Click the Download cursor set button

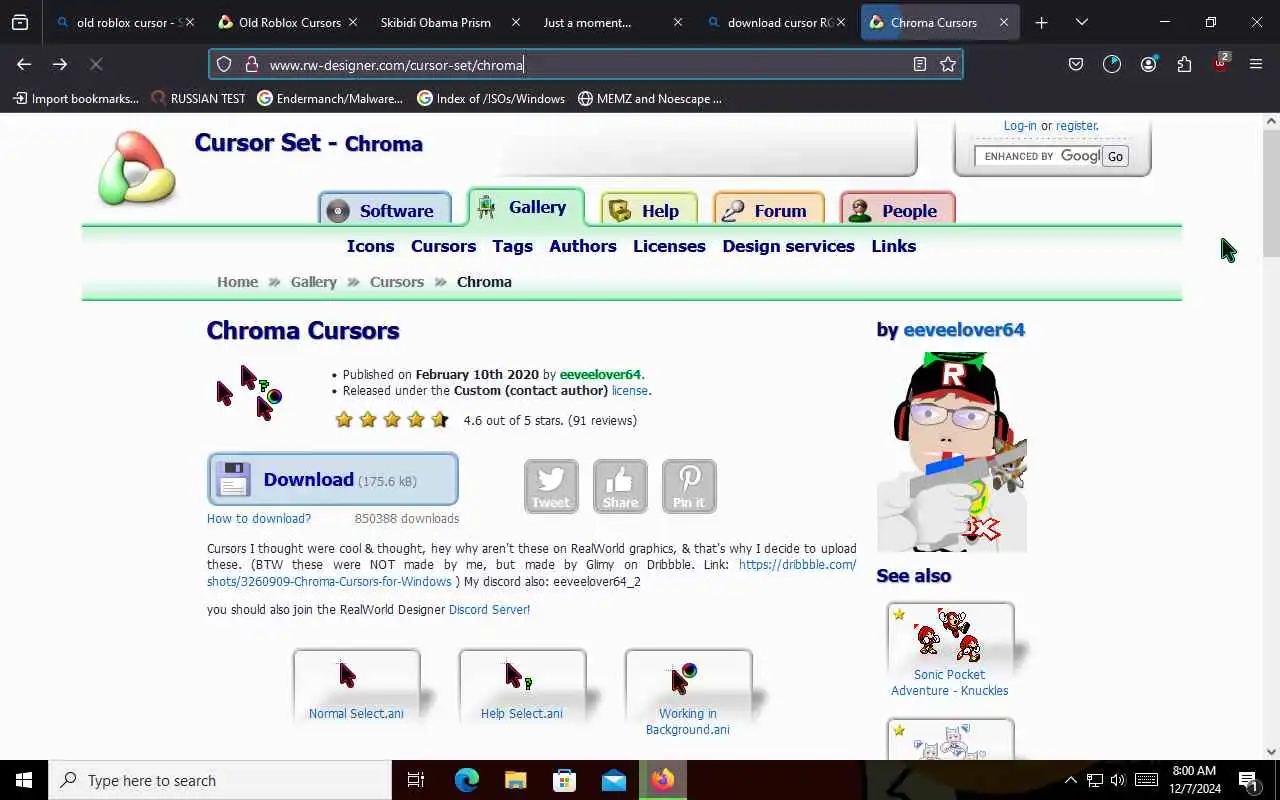click(x=333, y=479)
